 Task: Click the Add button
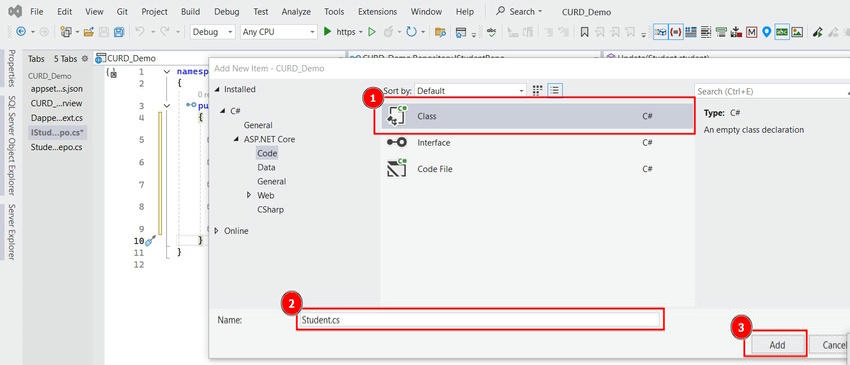(778, 345)
